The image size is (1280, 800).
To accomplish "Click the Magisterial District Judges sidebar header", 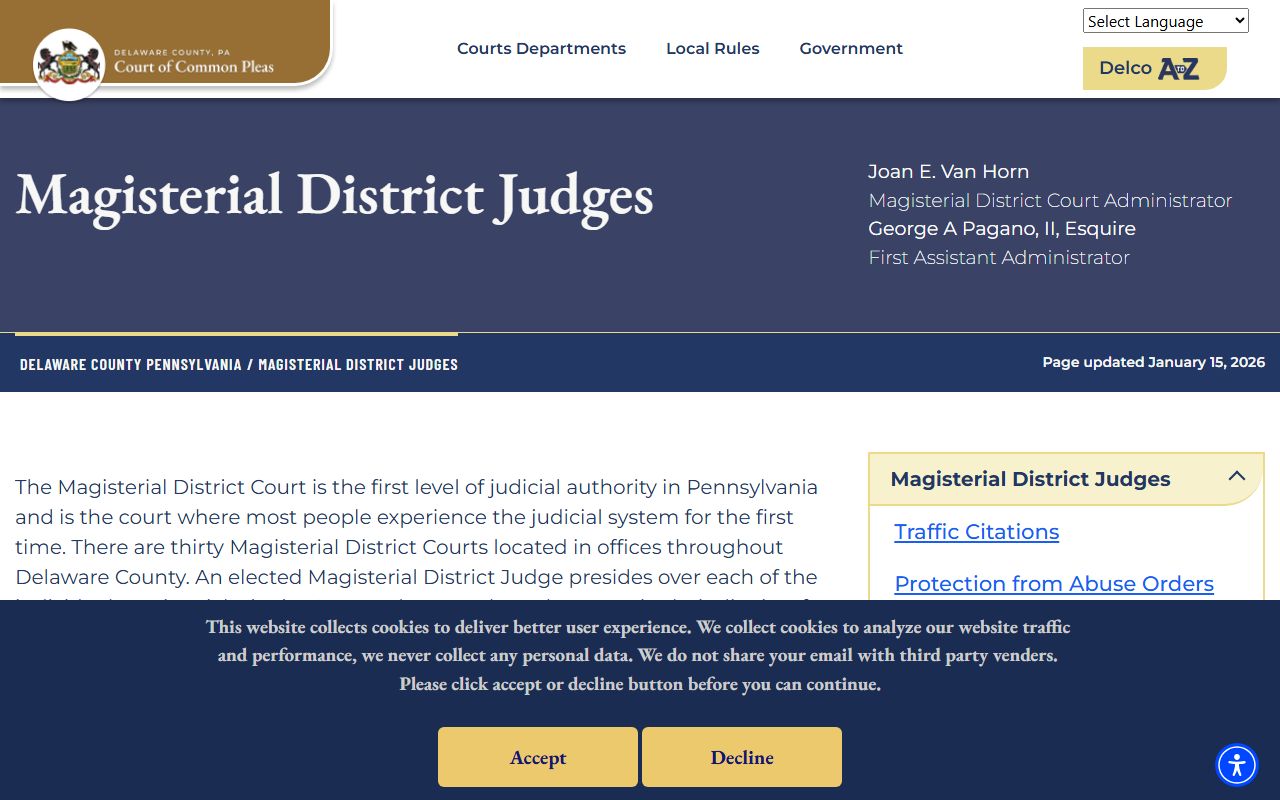I will (x=1066, y=479).
